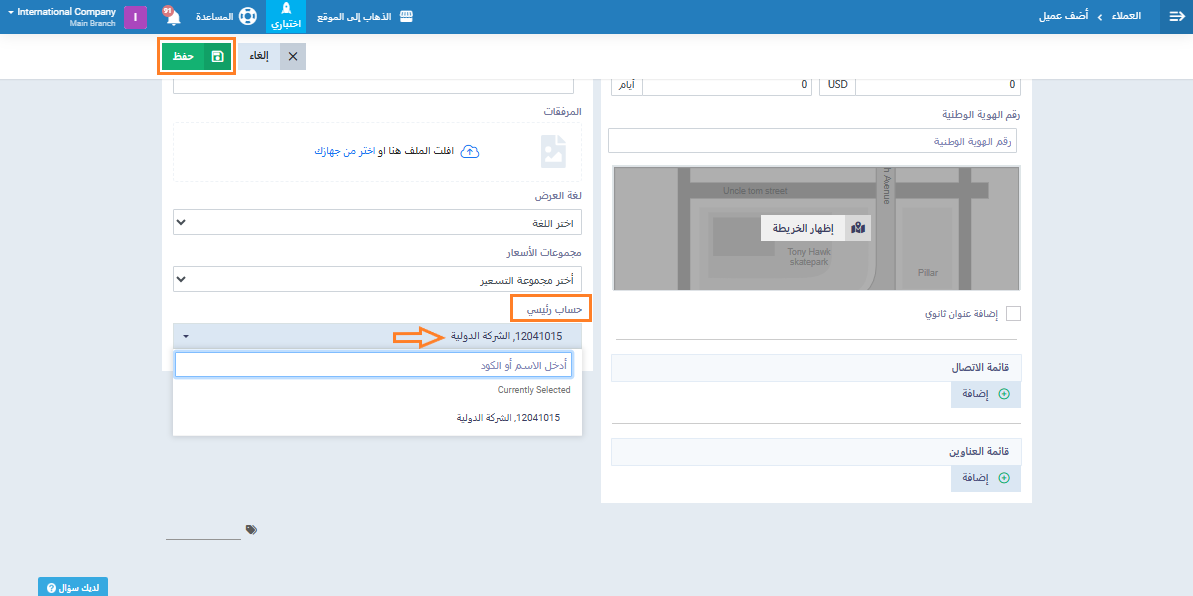Viewport: 1193px width, 596px height.
Task: Enable the add secondary address checkbox
Action: tap(1013, 314)
